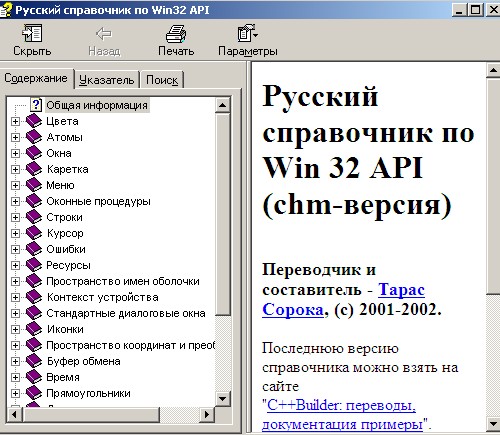
Task: Click the book icon beside Оконные процедуры
Action: pyautogui.click(x=34, y=201)
